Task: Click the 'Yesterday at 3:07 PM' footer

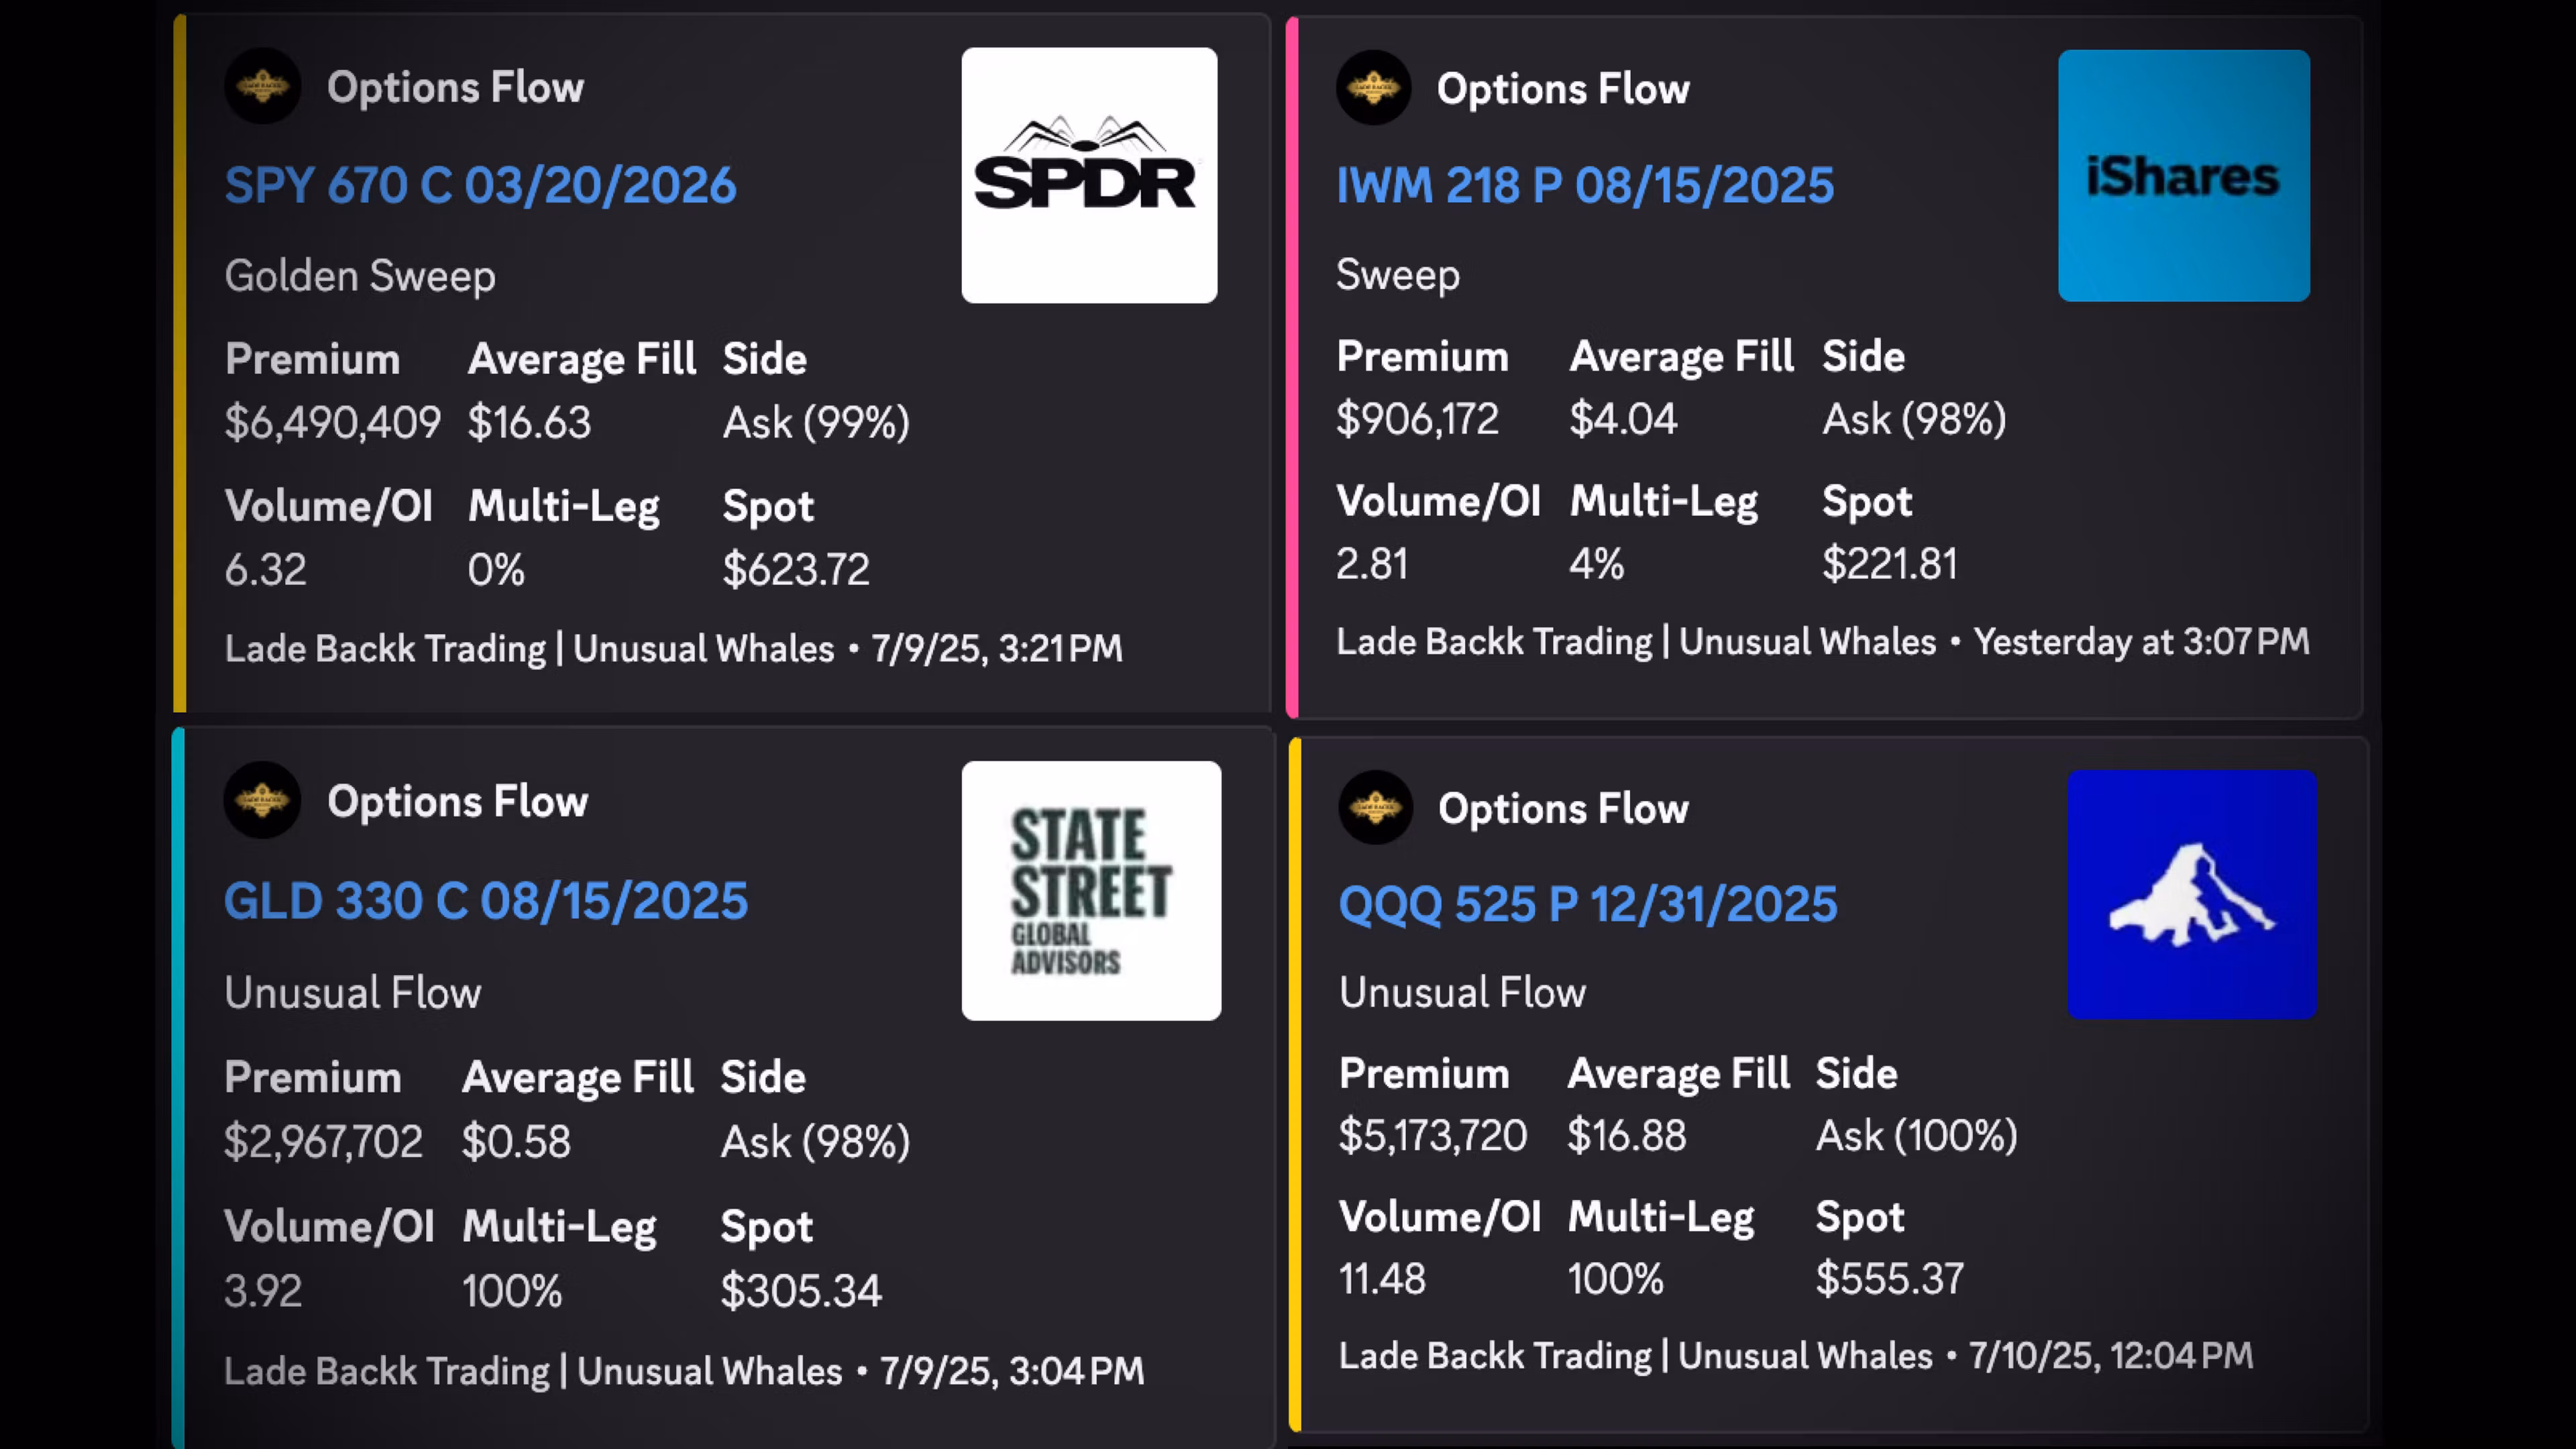Action: pyautogui.click(x=2141, y=642)
